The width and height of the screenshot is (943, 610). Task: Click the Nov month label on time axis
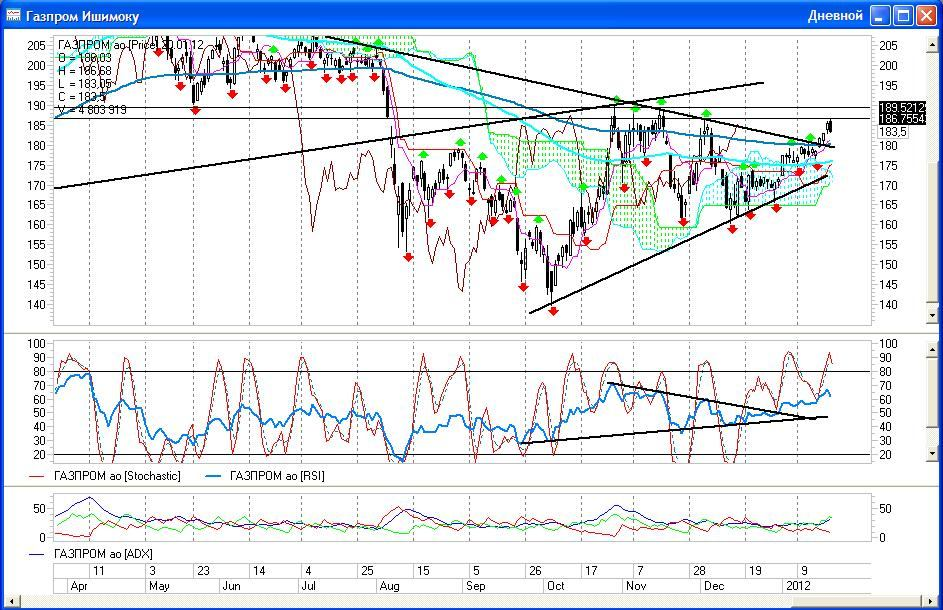[x=636, y=586]
